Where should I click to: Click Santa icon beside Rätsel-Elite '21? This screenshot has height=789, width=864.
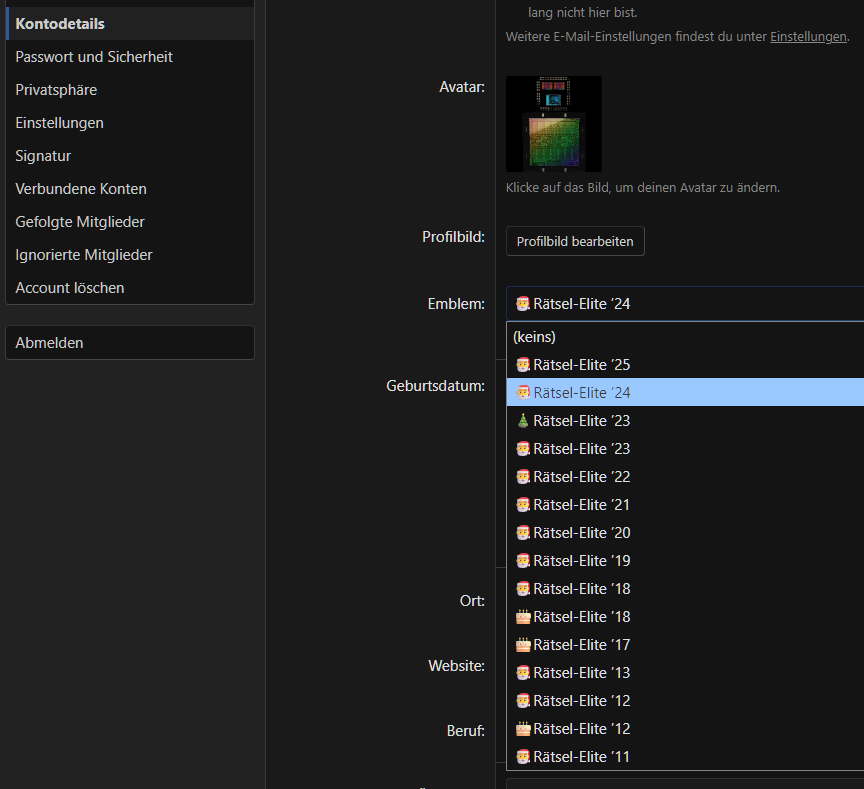[523, 505]
